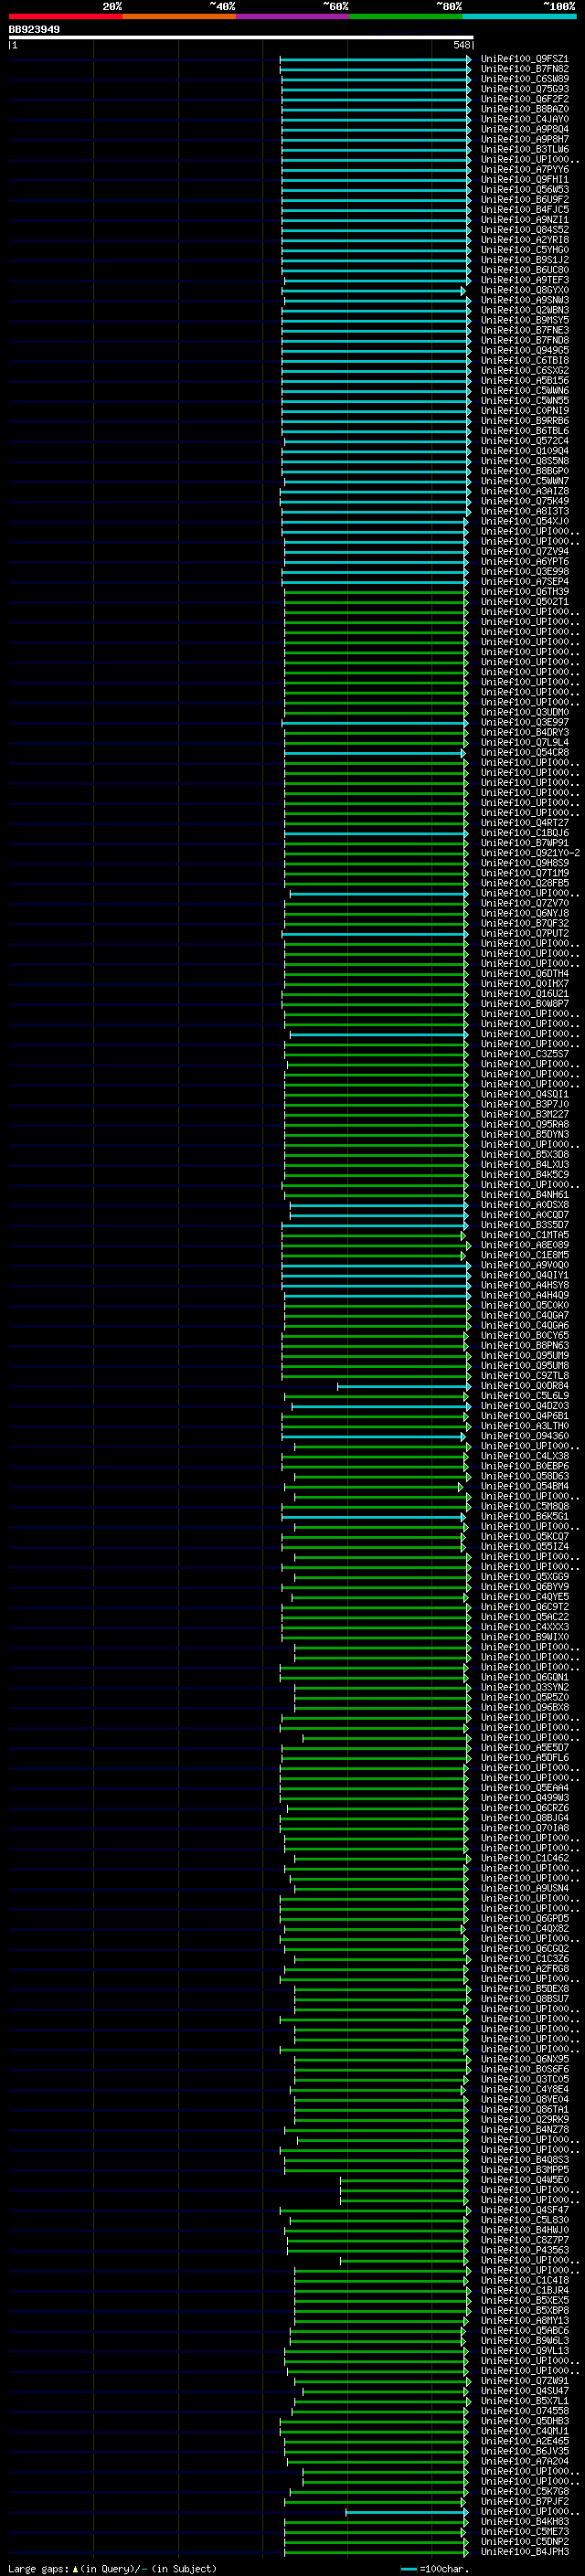Image resolution: width=585 pixels, height=2576 pixels.
Task: Click hit label UniRef100_Q5C0K0
Action: [x=524, y=1305]
